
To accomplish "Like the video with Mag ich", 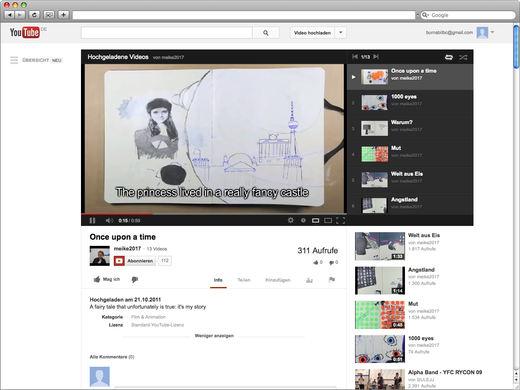I will [107, 279].
